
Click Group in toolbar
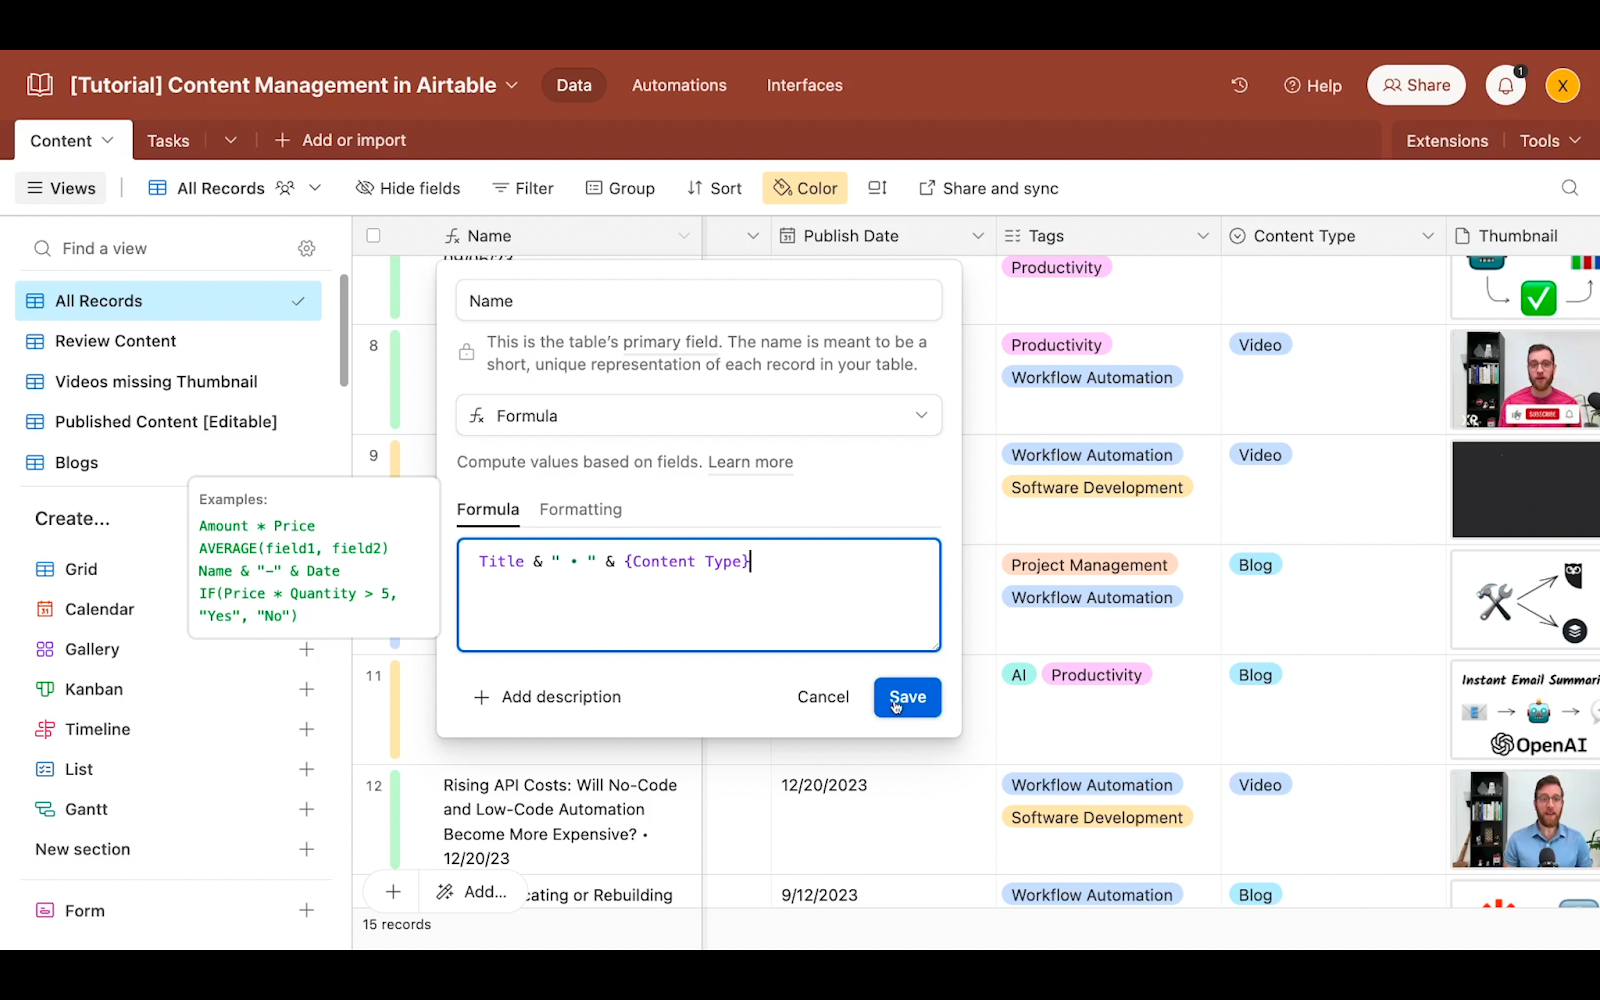pyautogui.click(x=620, y=188)
